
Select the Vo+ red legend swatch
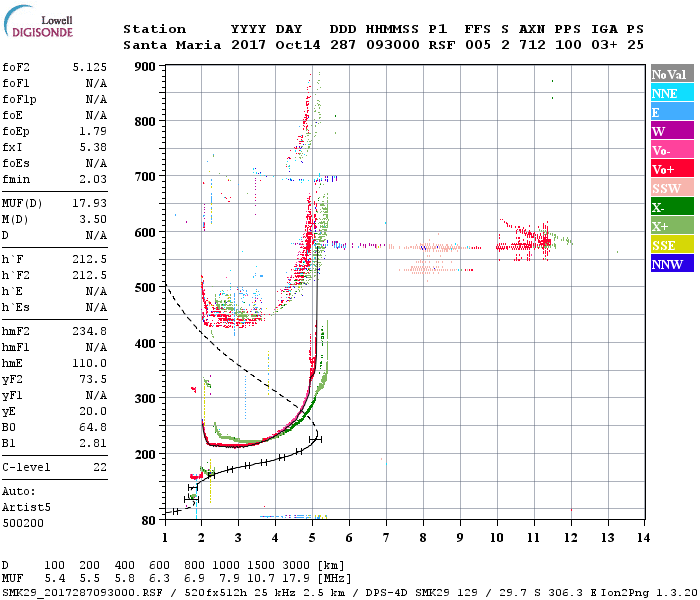(x=672, y=169)
